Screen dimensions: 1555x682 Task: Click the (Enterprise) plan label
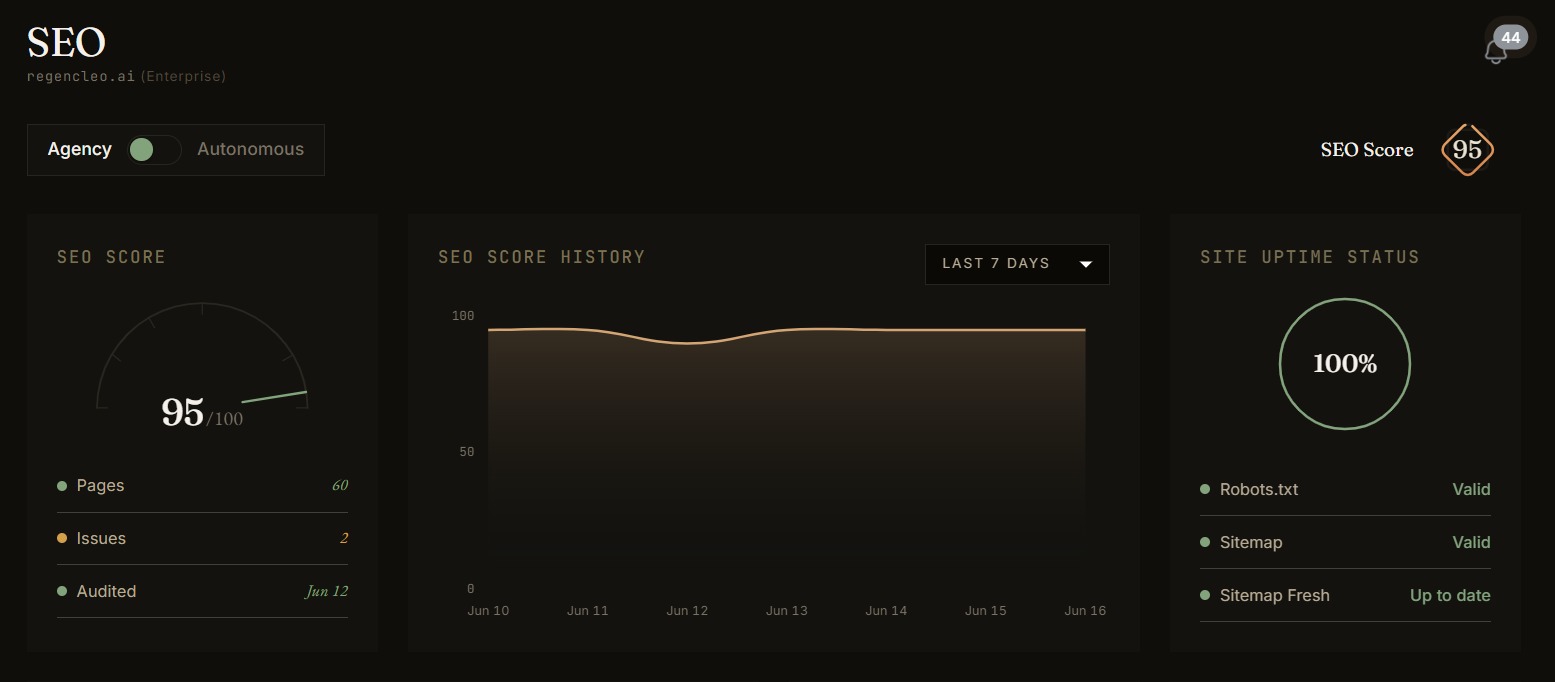183,76
